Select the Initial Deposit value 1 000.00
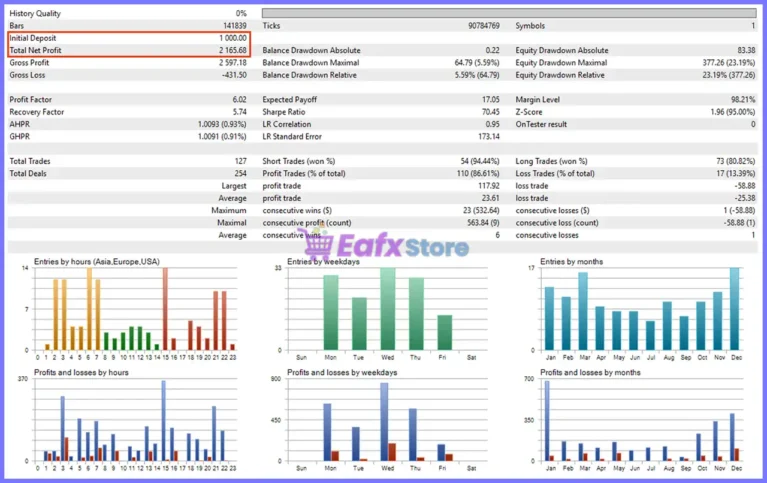The width and height of the screenshot is (767, 483). pos(233,38)
